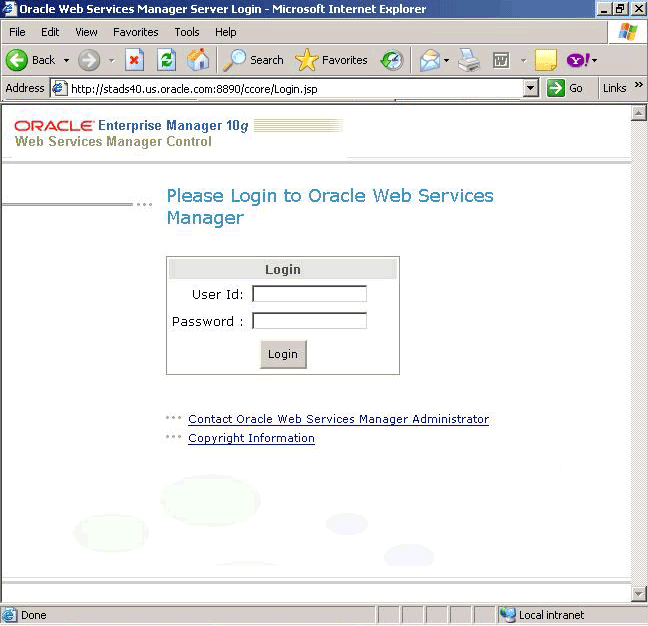The width and height of the screenshot is (648, 626).
Task: Click the yellow sticky note icon
Action: [546, 60]
